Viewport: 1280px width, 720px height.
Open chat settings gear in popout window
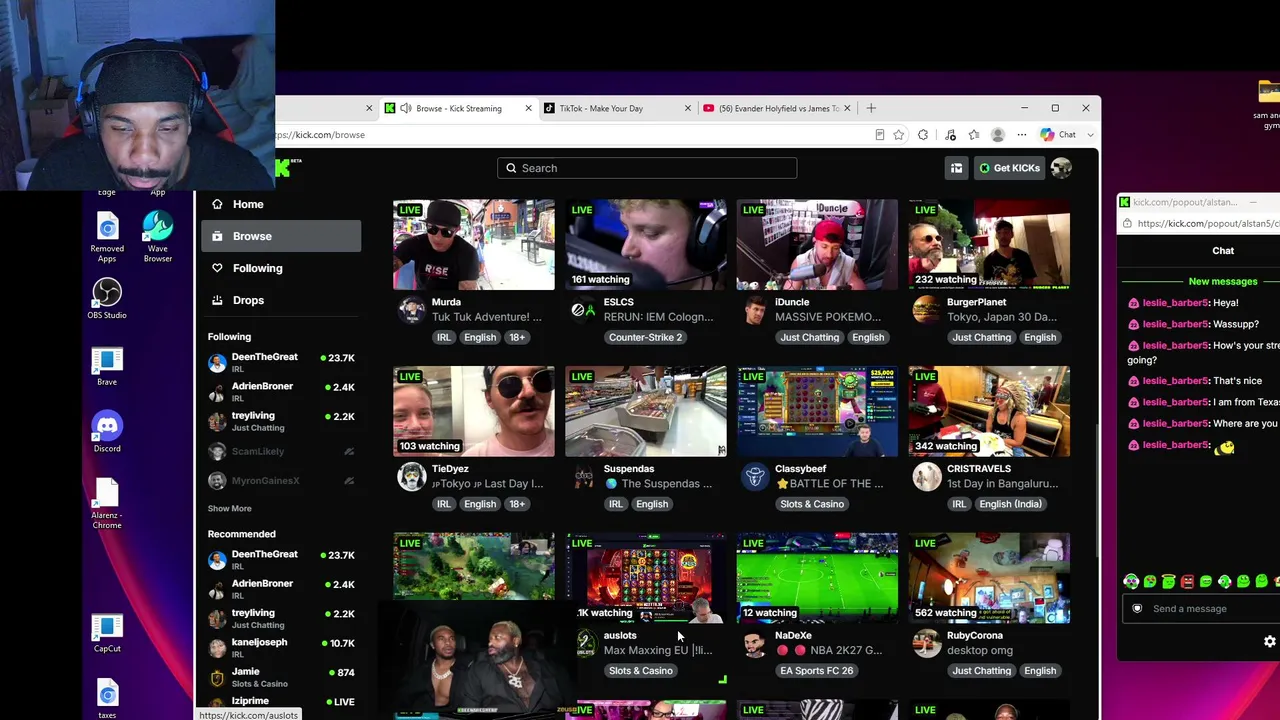point(1270,642)
